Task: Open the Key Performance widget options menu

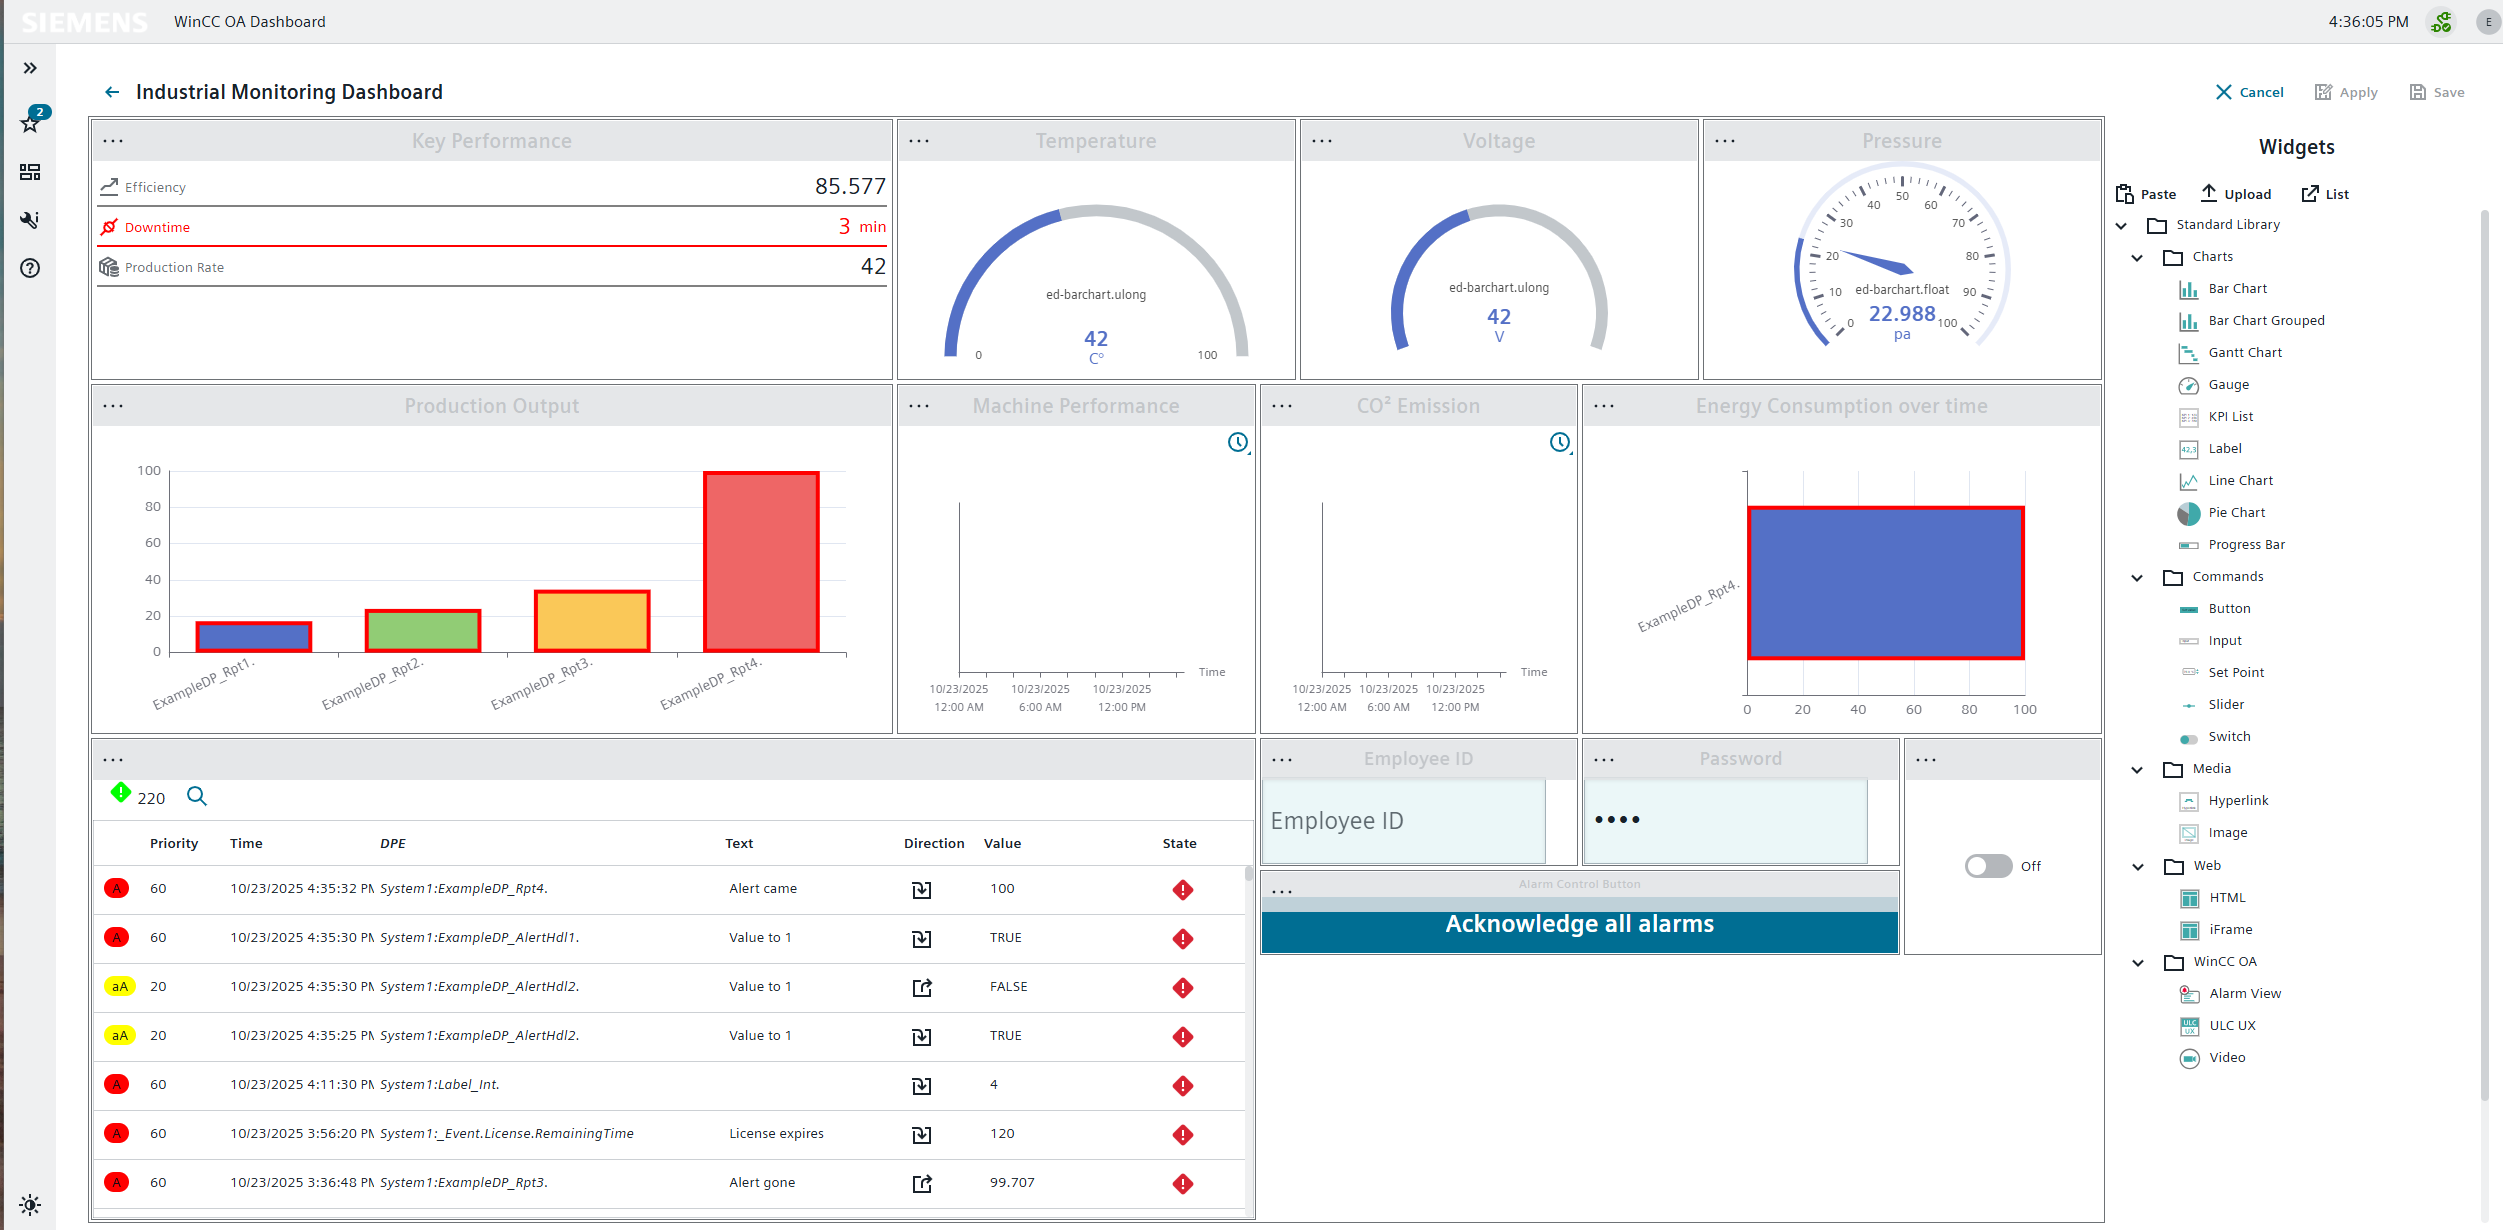Action: click(113, 141)
